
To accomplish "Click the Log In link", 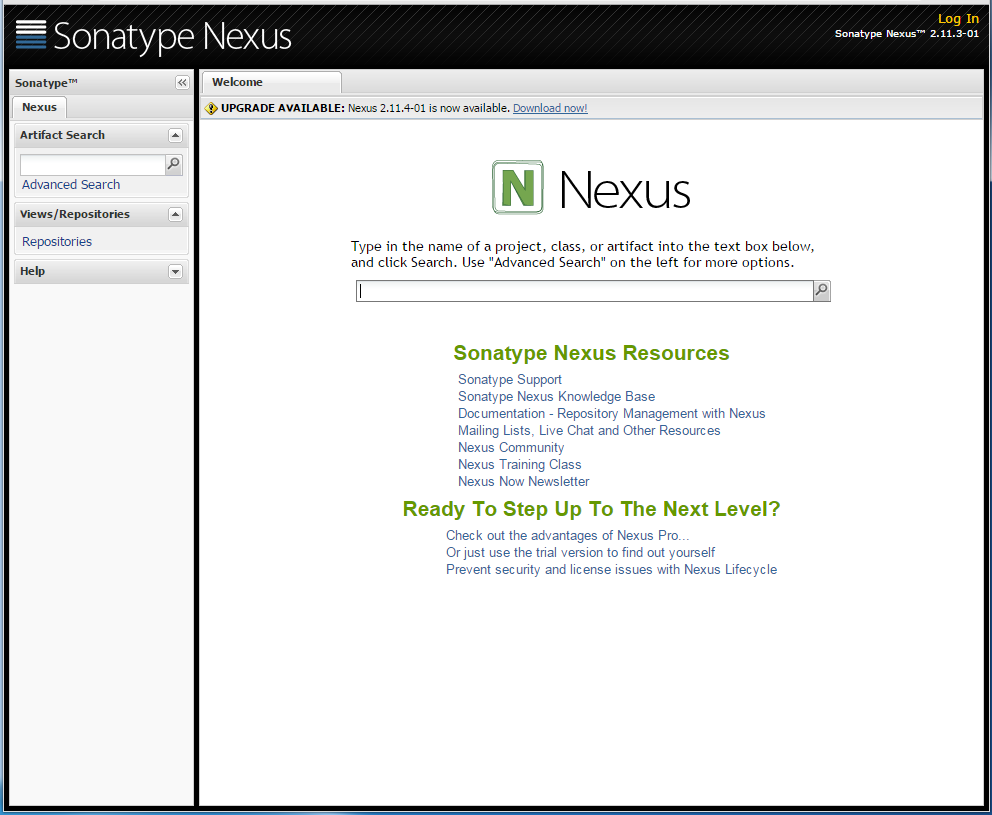I will pos(958,19).
